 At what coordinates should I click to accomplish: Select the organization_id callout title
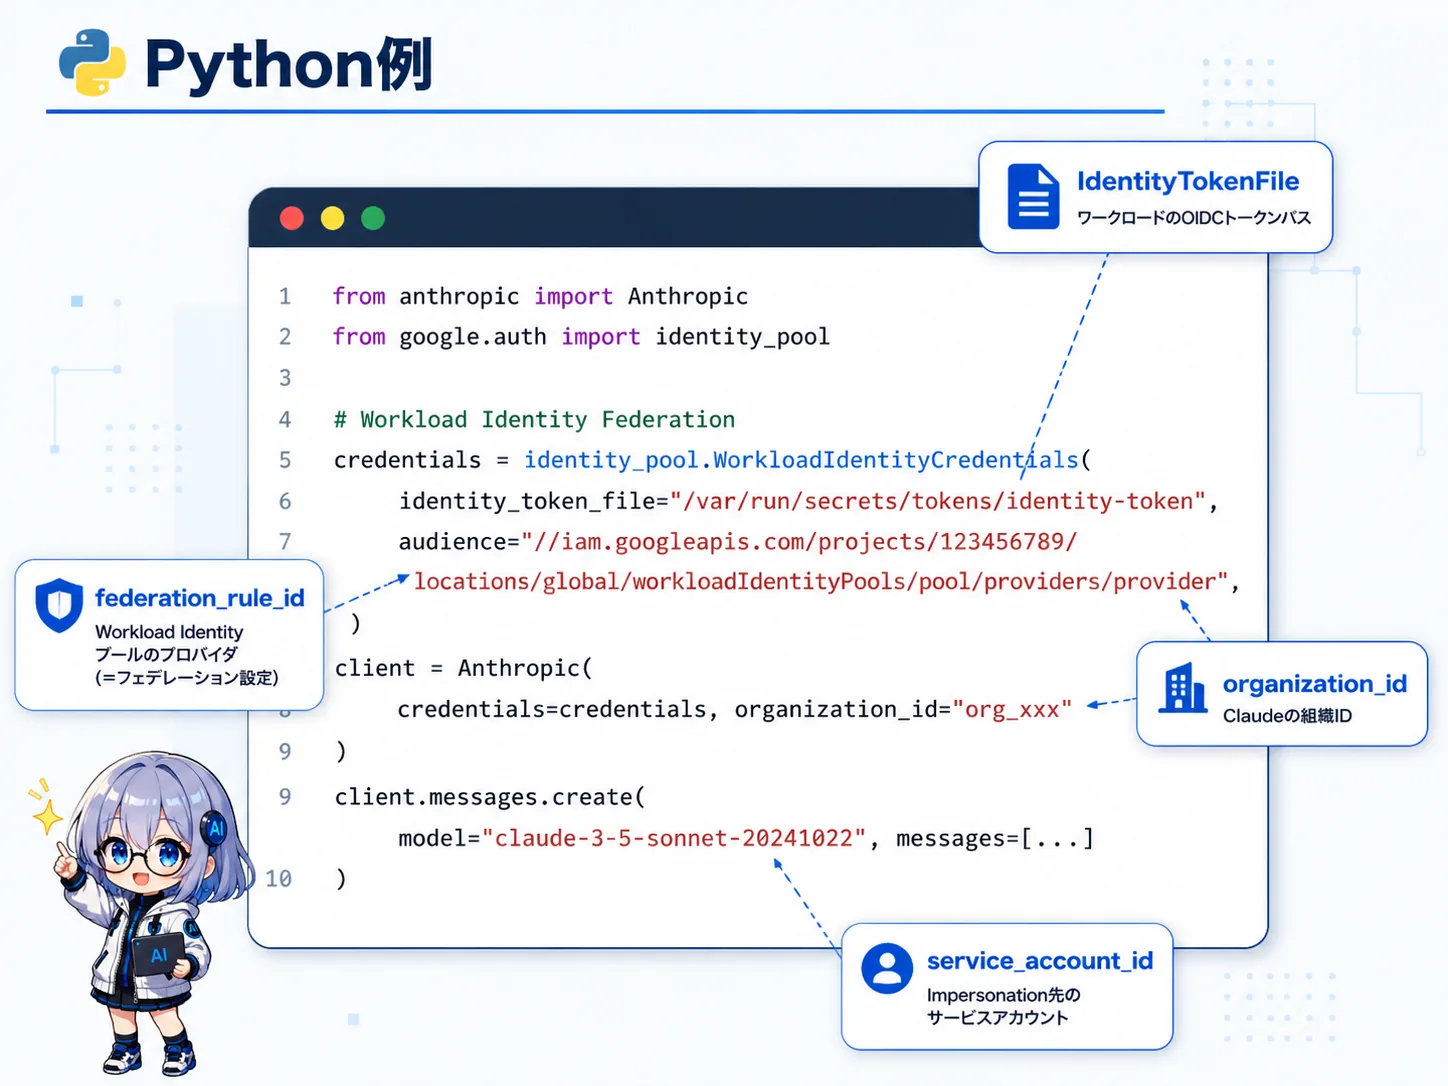coord(1314,684)
